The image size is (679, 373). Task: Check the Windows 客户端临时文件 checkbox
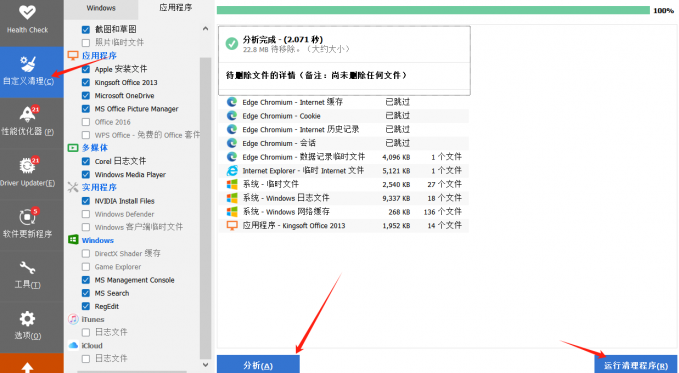(86, 227)
